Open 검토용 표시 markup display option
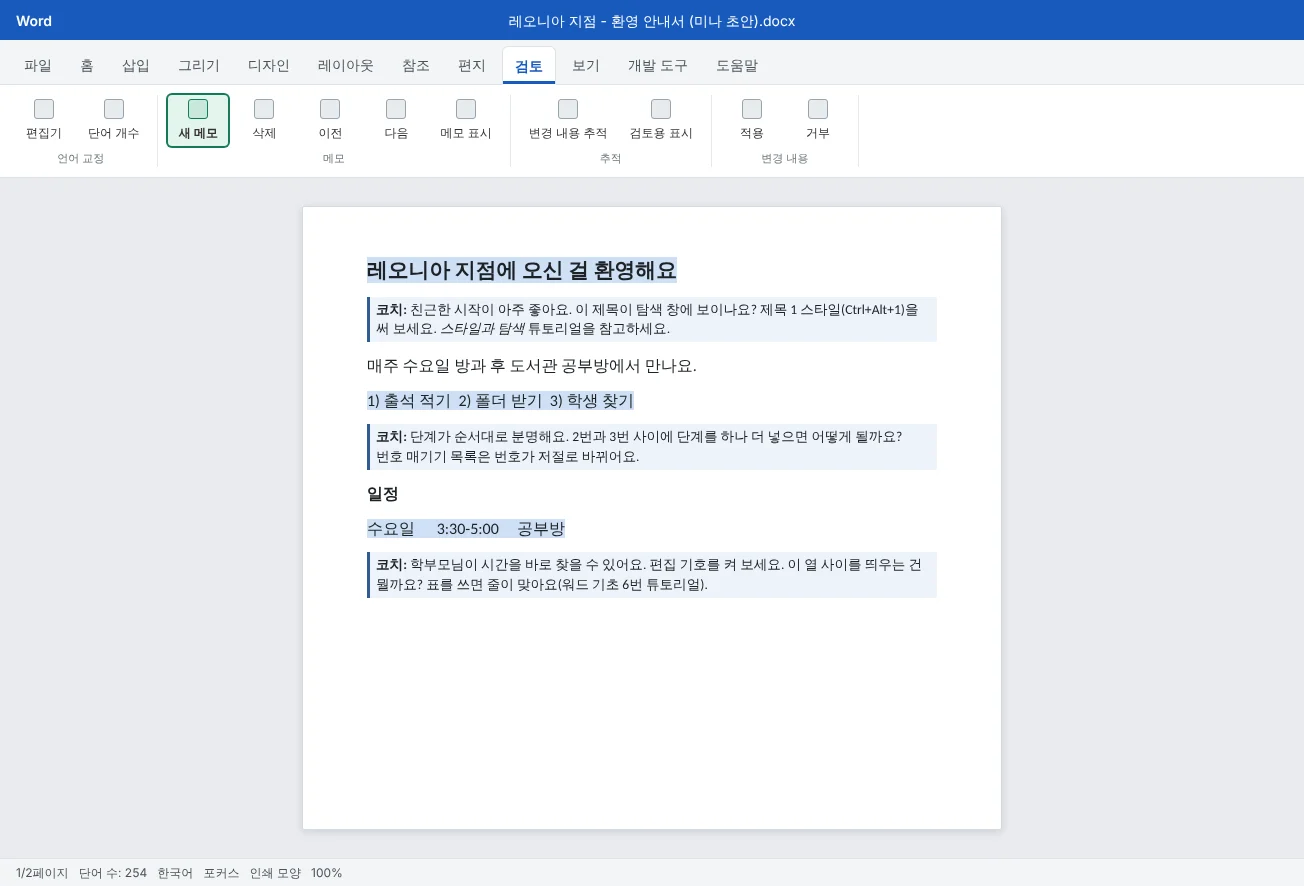The width and height of the screenshot is (1304, 886). [661, 120]
